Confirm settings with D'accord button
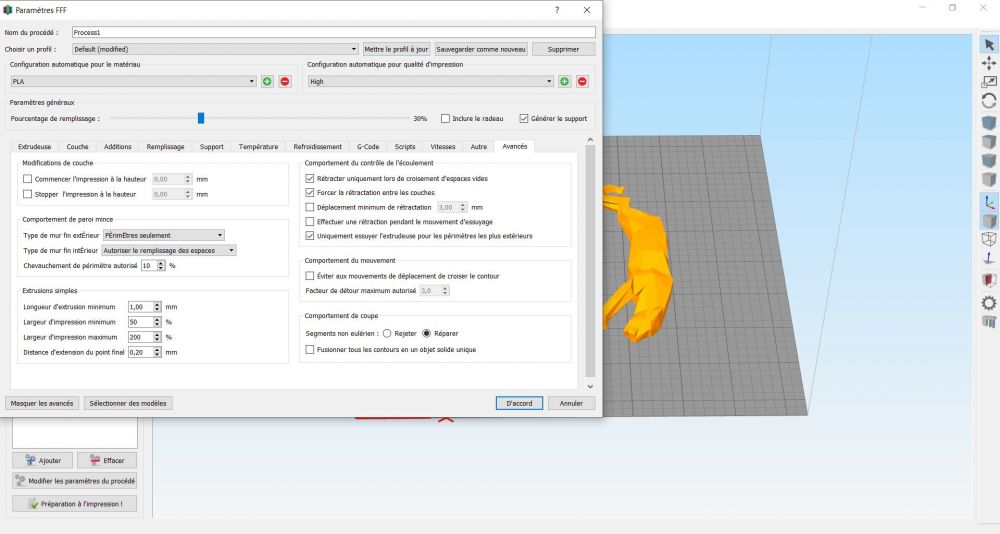 519,403
